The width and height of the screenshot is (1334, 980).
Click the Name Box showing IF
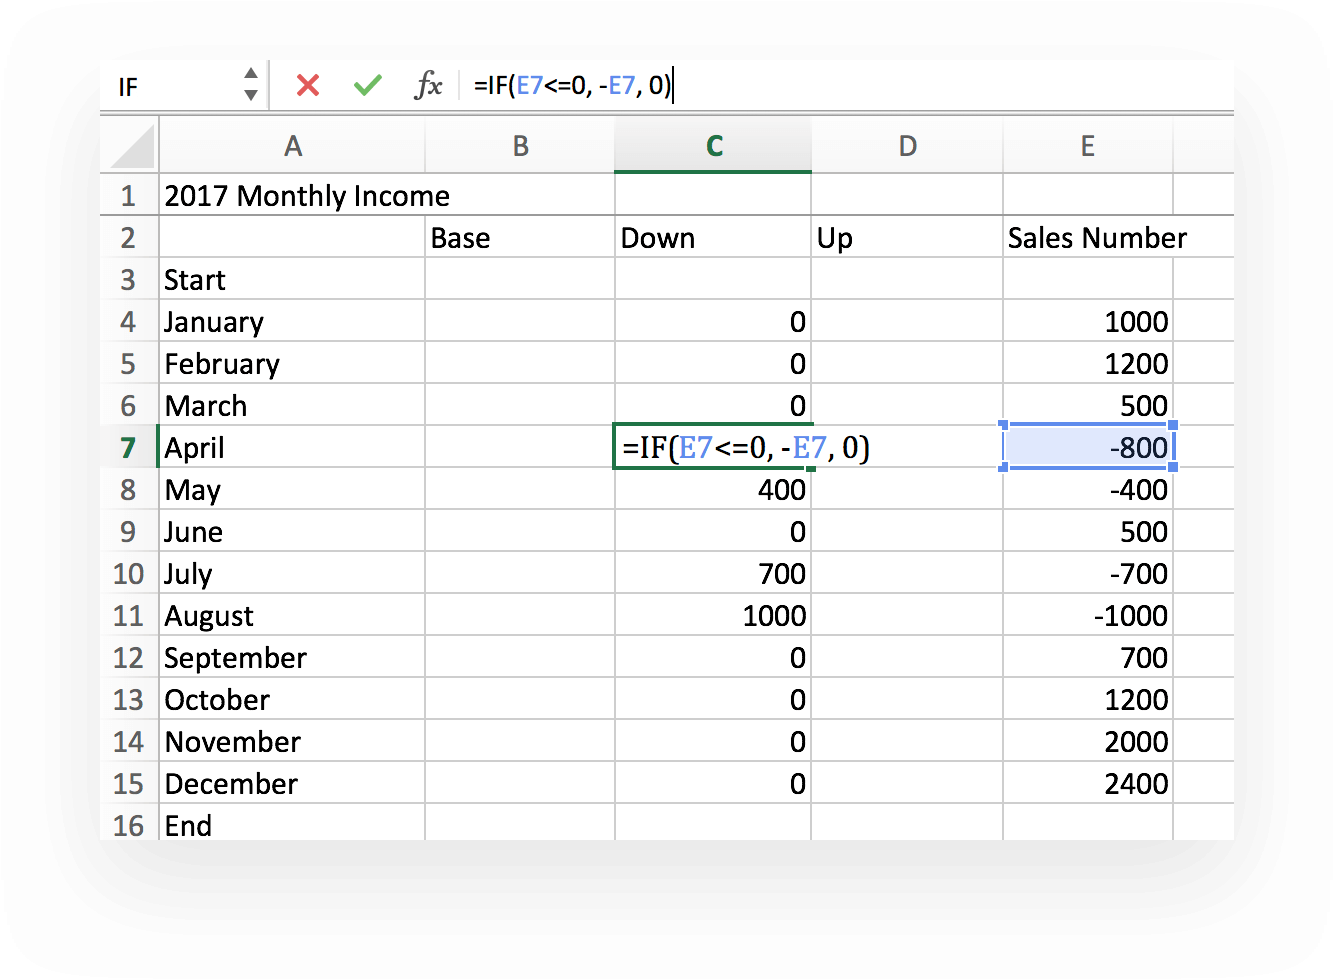[170, 85]
